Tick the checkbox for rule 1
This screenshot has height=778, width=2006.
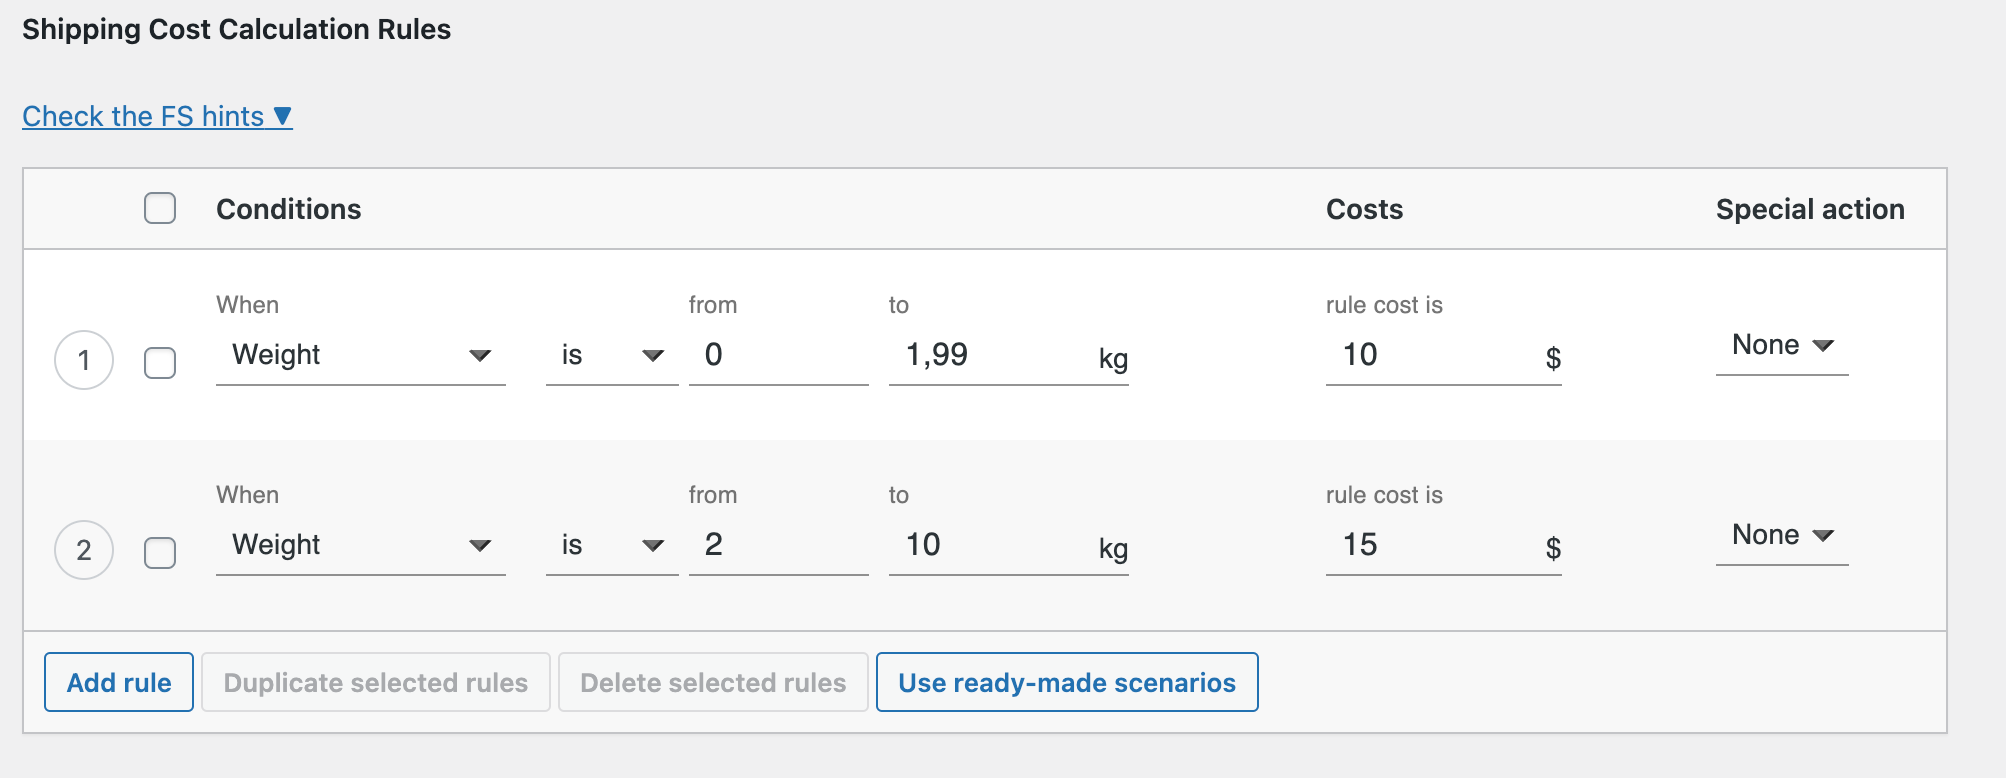160,362
